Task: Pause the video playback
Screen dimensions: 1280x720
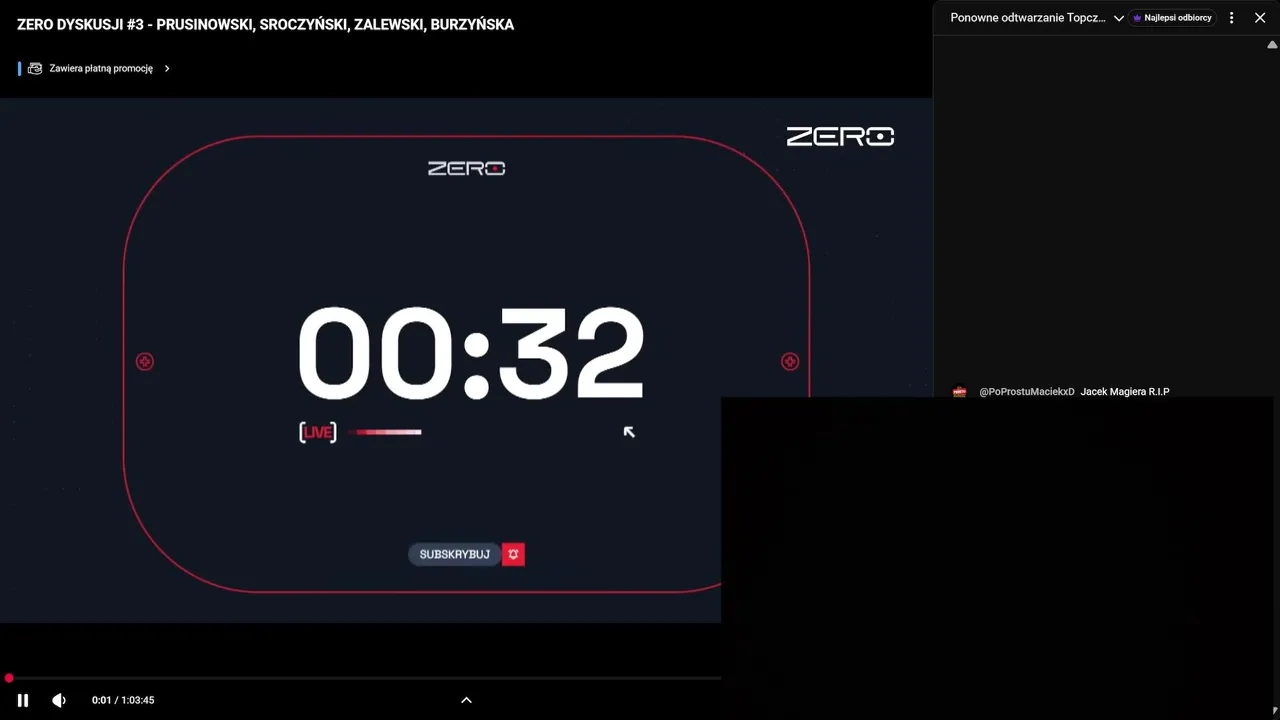Action: pos(23,700)
